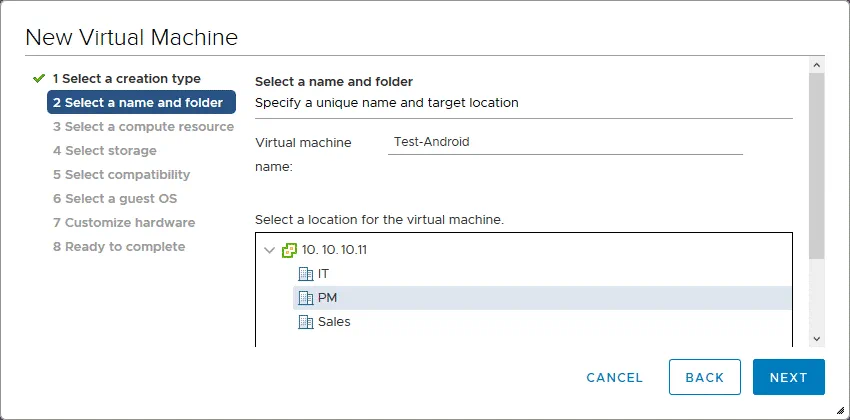
Task: Select the Sales folder location
Action: pos(334,322)
